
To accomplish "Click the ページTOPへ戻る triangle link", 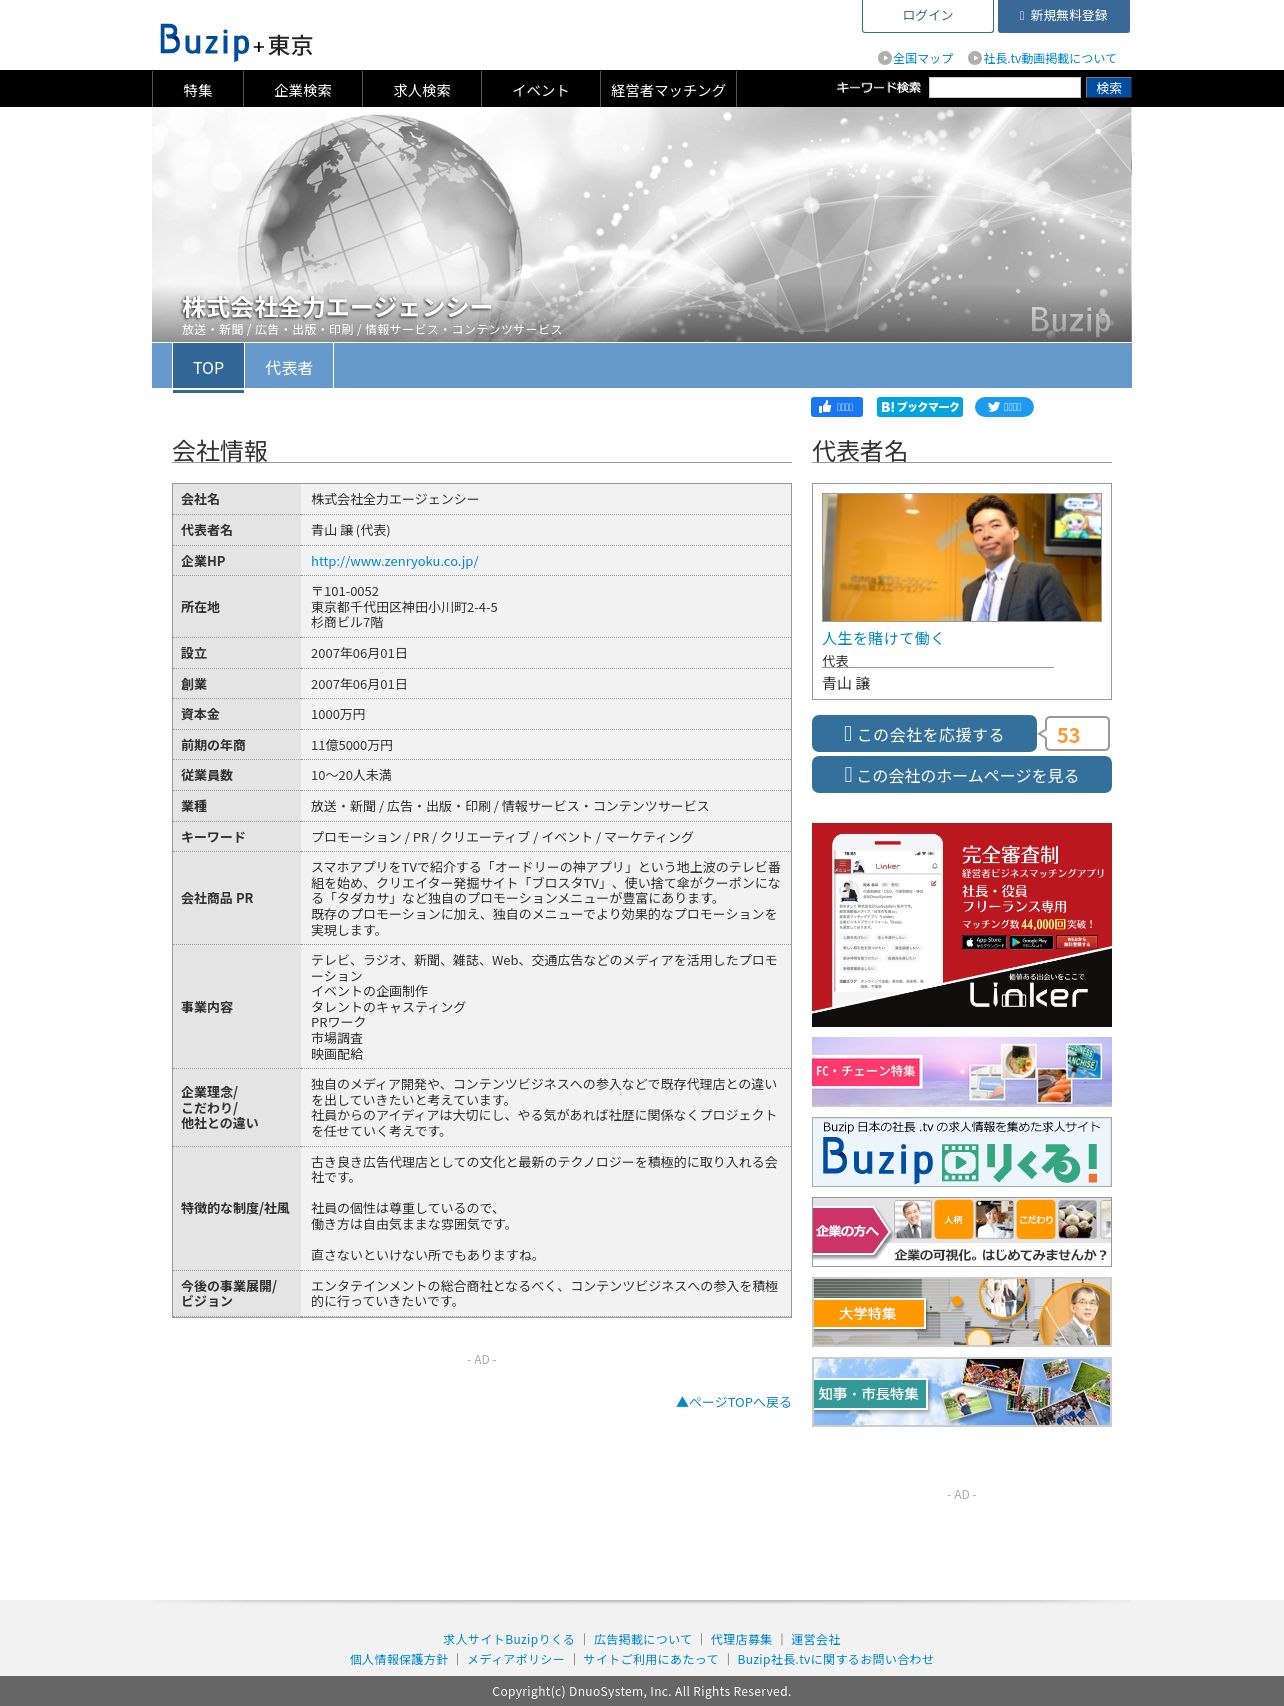I will pos(734,1402).
